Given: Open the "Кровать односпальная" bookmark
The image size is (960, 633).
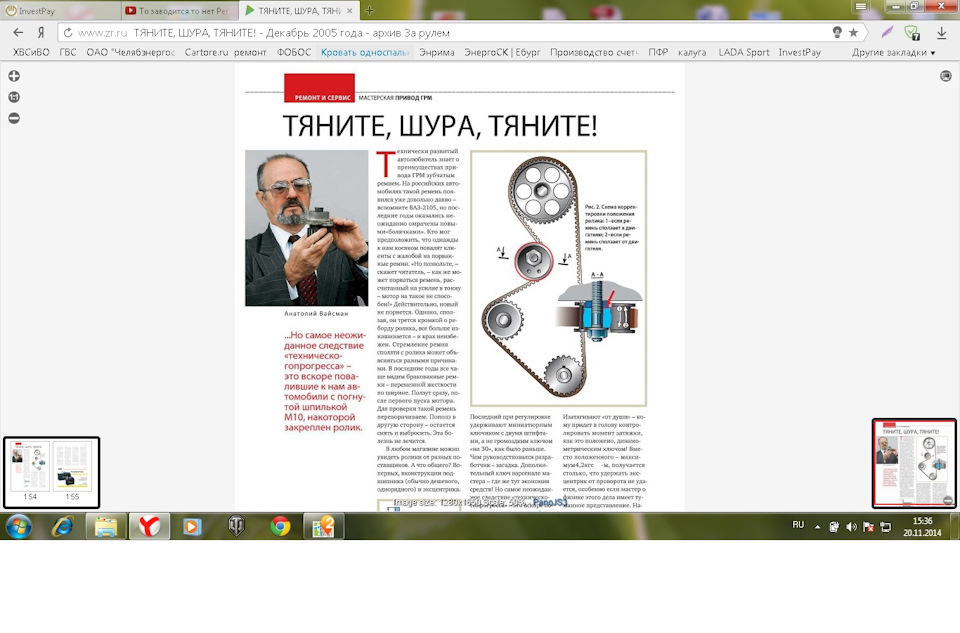Looking at the screenshot, I should (365, 52).
